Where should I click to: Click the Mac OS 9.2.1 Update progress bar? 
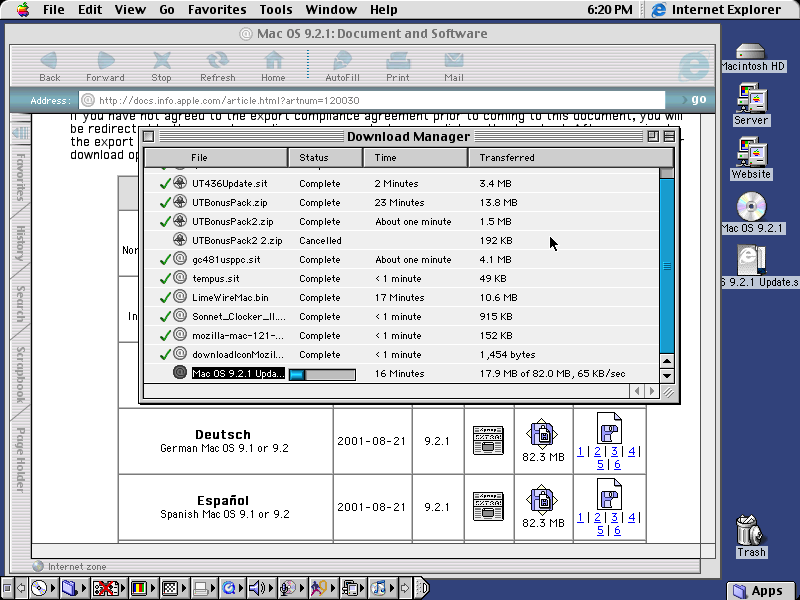[322, 373]
